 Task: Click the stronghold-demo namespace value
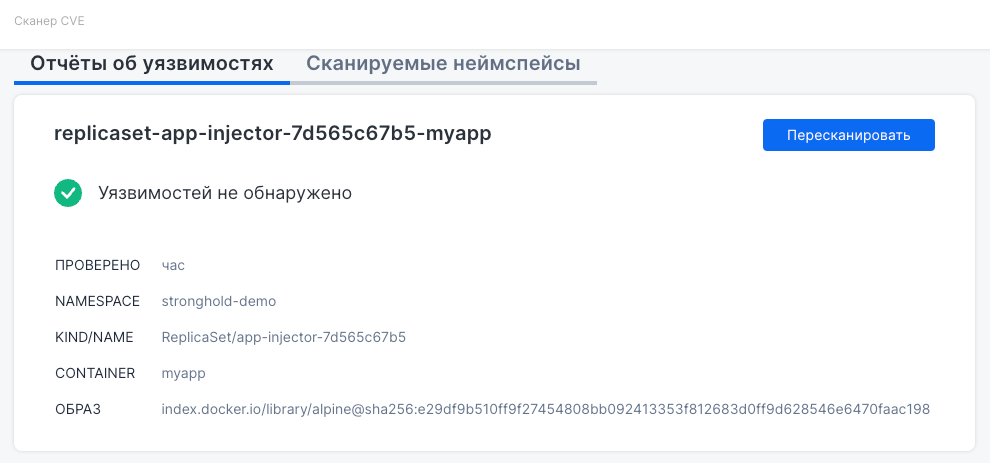point(218,301)
